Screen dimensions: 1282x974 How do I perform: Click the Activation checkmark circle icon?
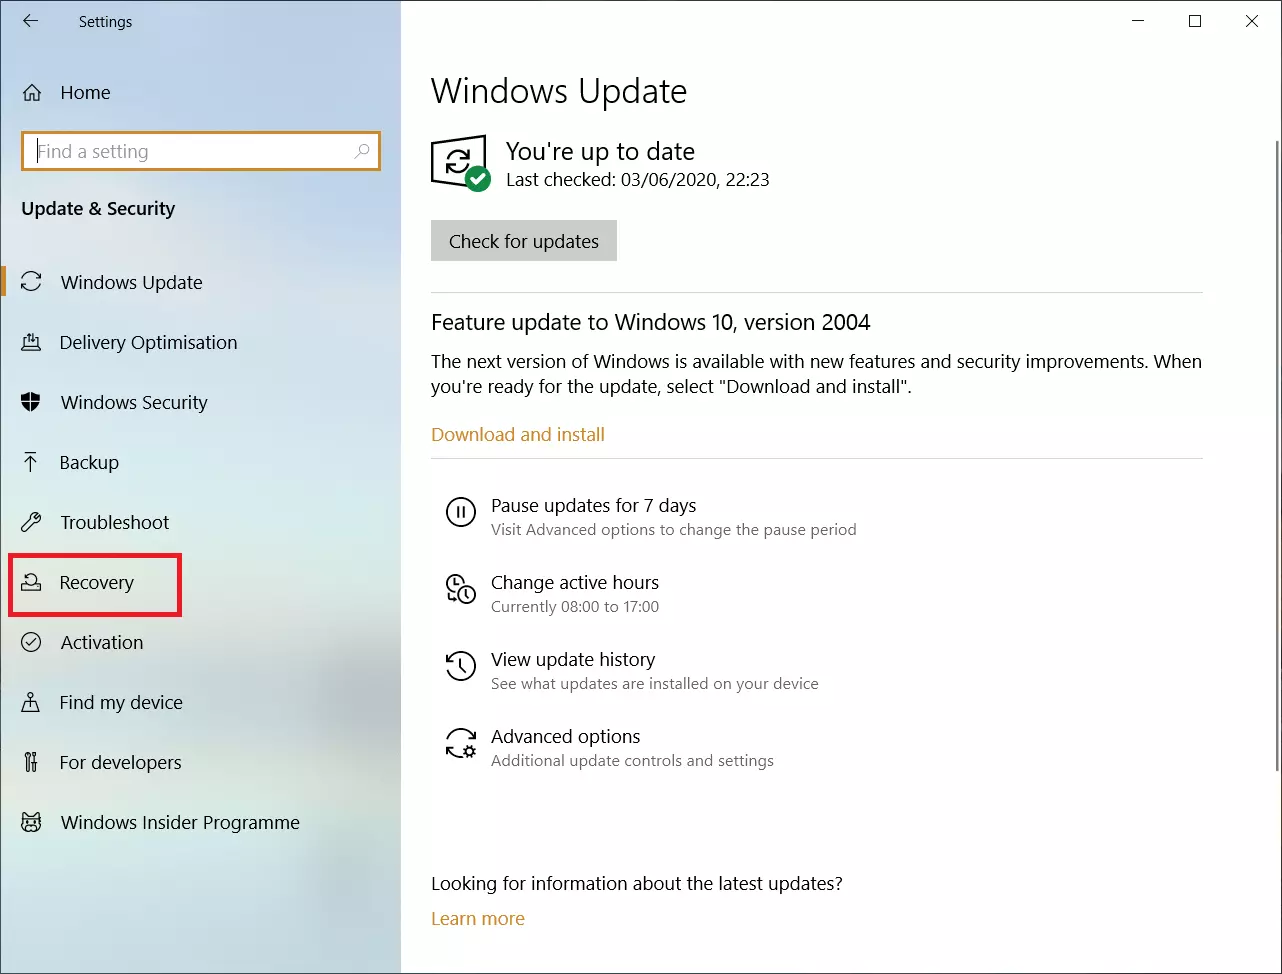pos(31,642)
